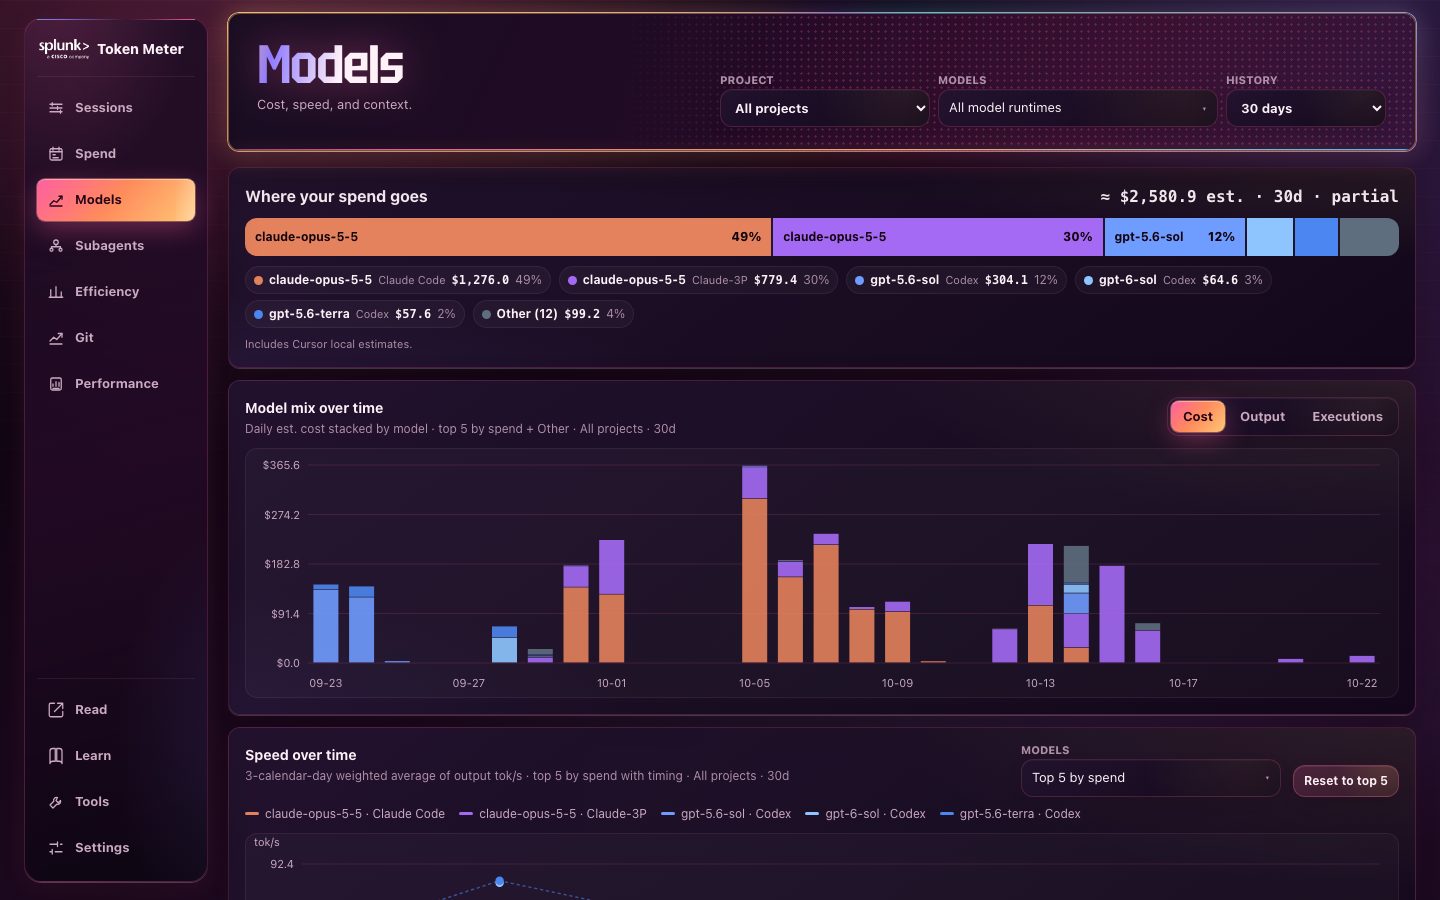Open the Efficiency page
This screenshot has height=900, width=1440.
116,292
